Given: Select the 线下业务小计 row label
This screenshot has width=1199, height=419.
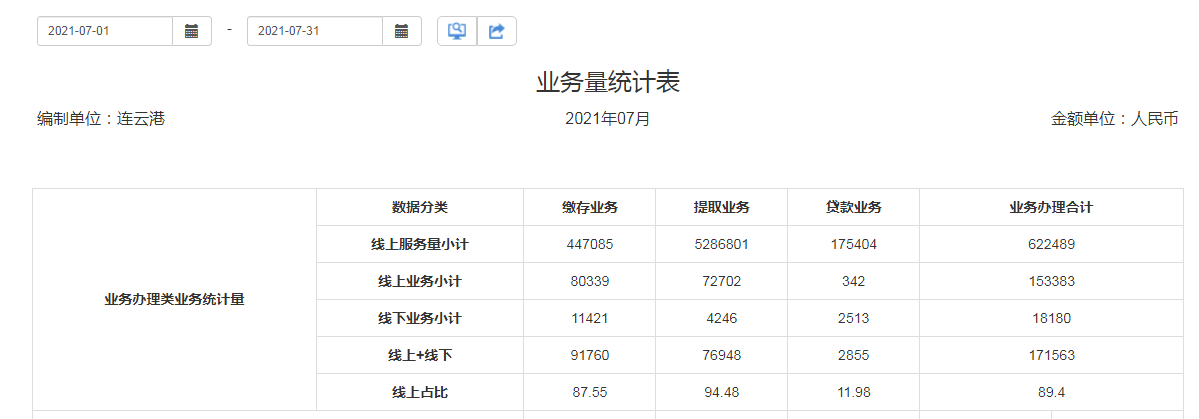Looking at the screenshot, I should (420, 318).
